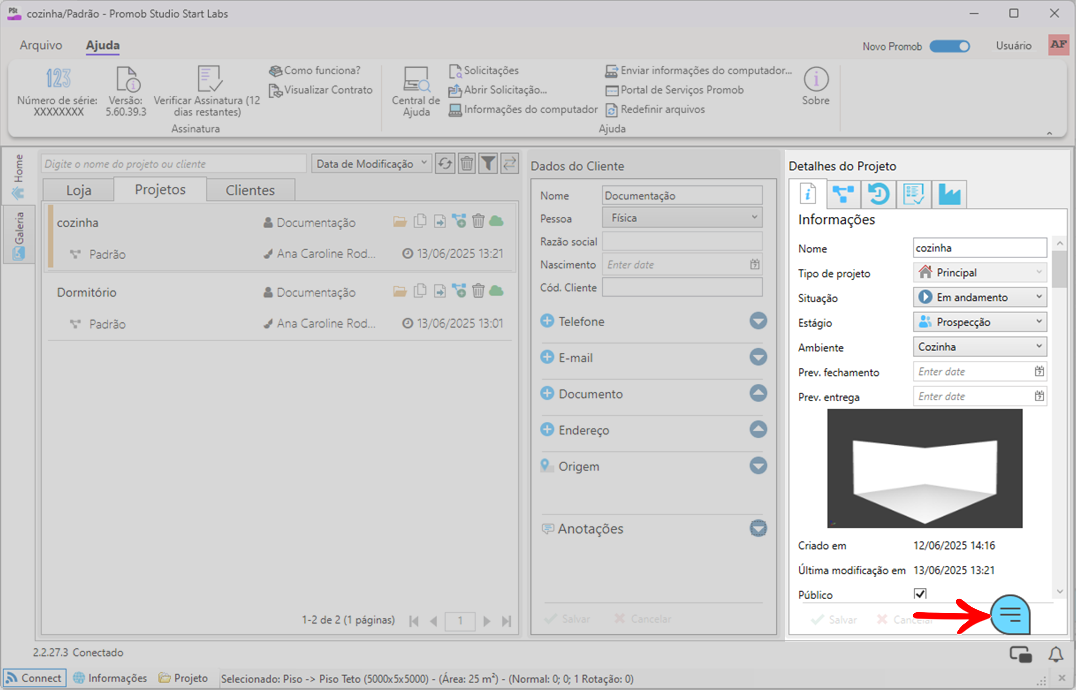Click copy icon in the Dormitório row
This screenshot has height=690, width=1076.
click(x=420, y=291)
